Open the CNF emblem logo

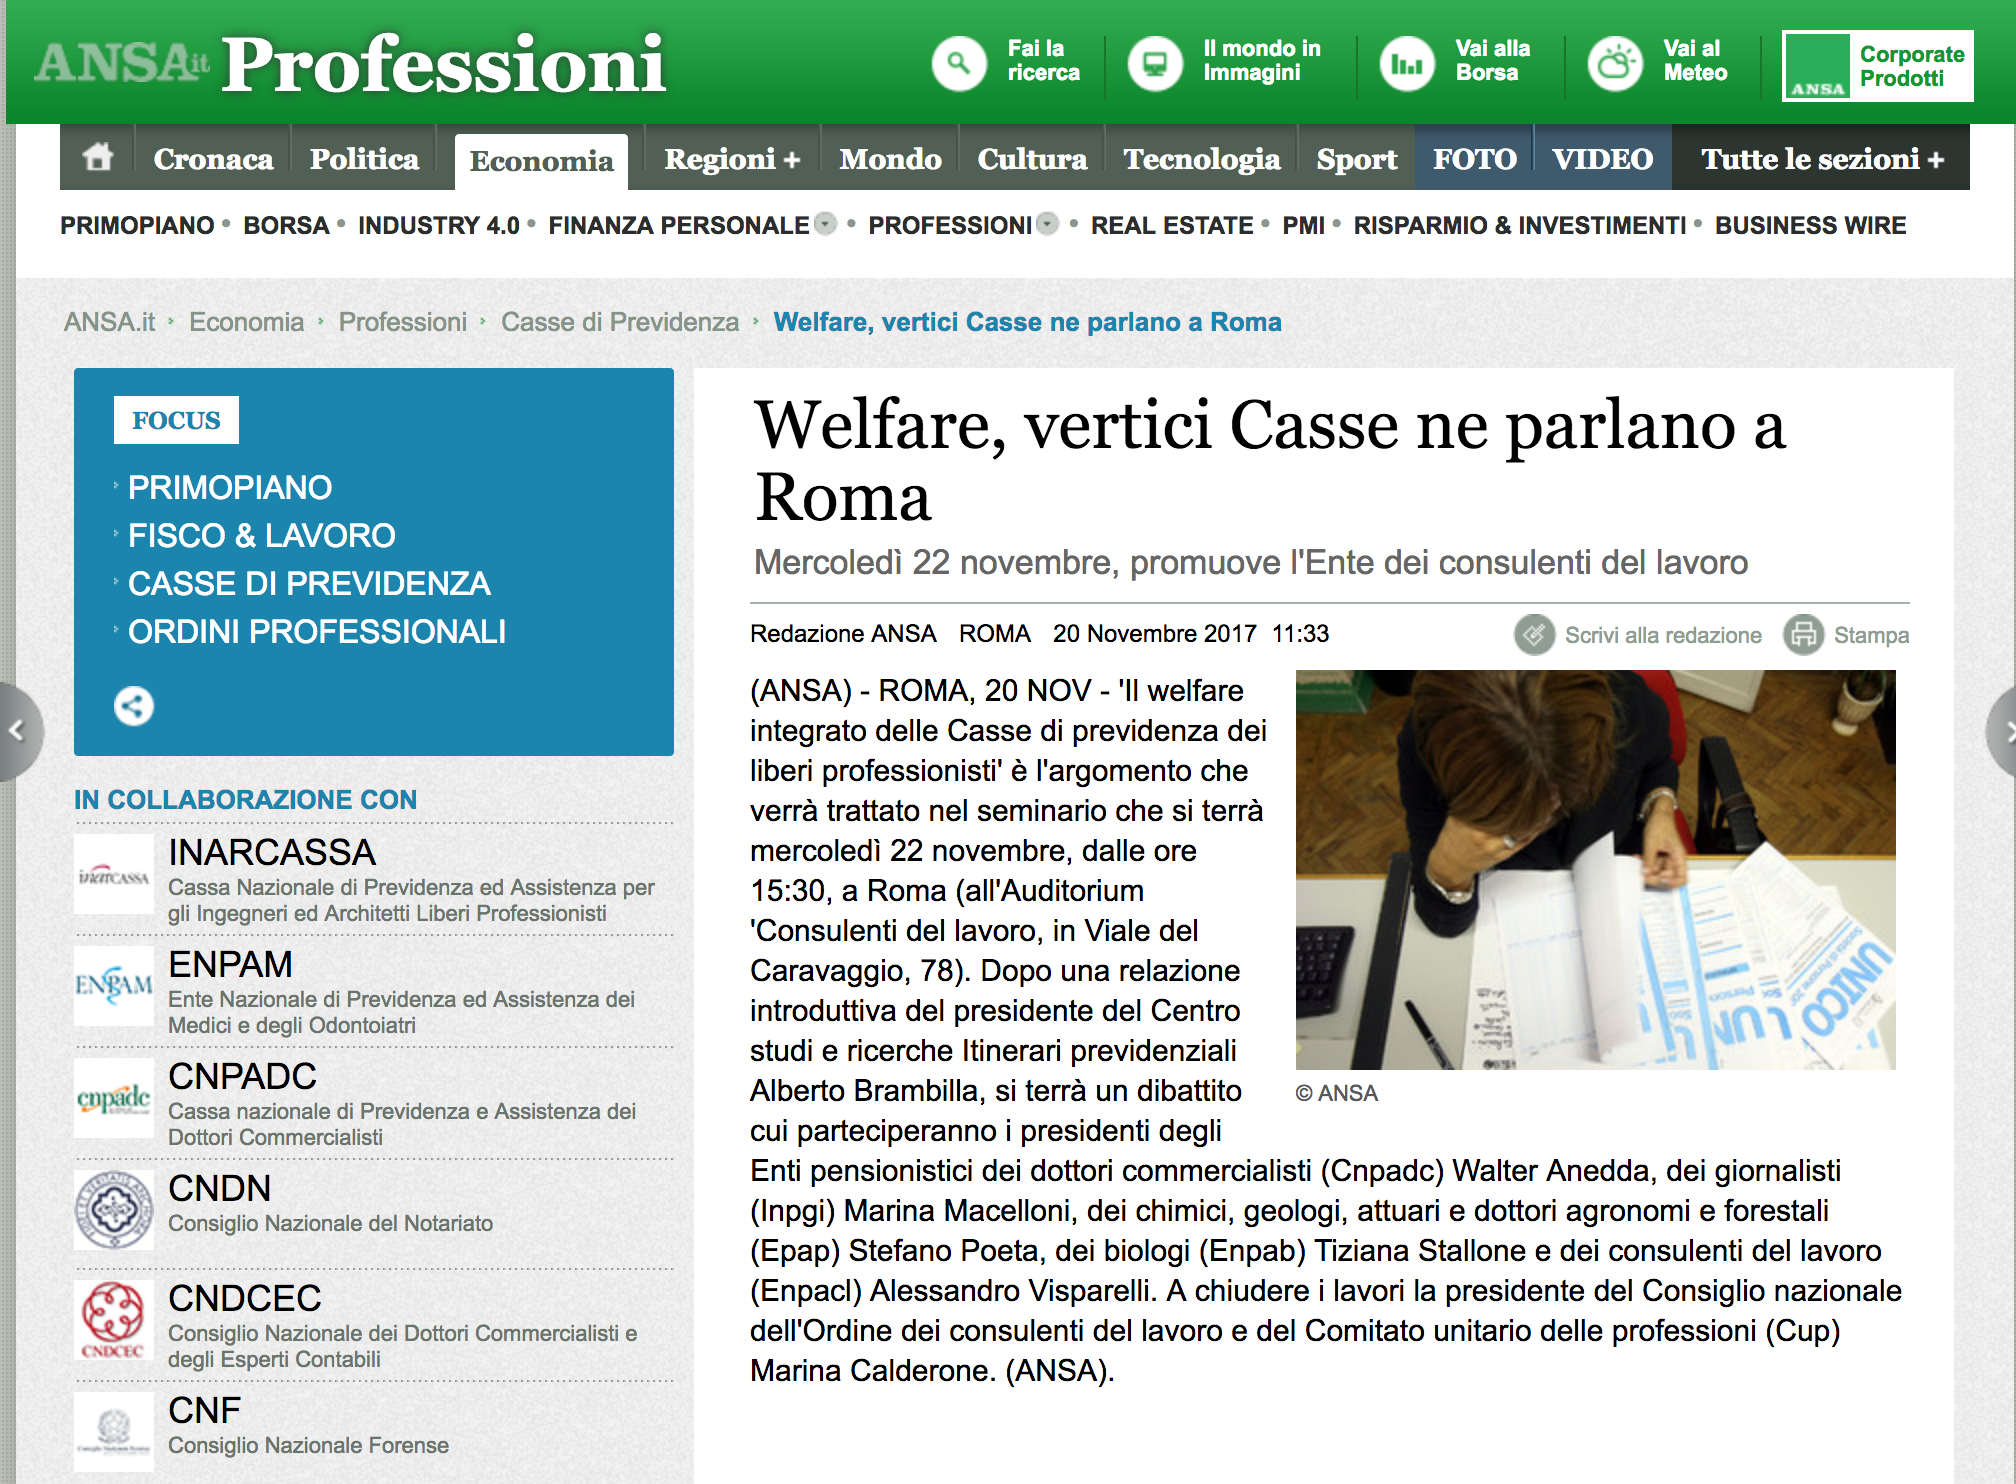[114, 1432]
